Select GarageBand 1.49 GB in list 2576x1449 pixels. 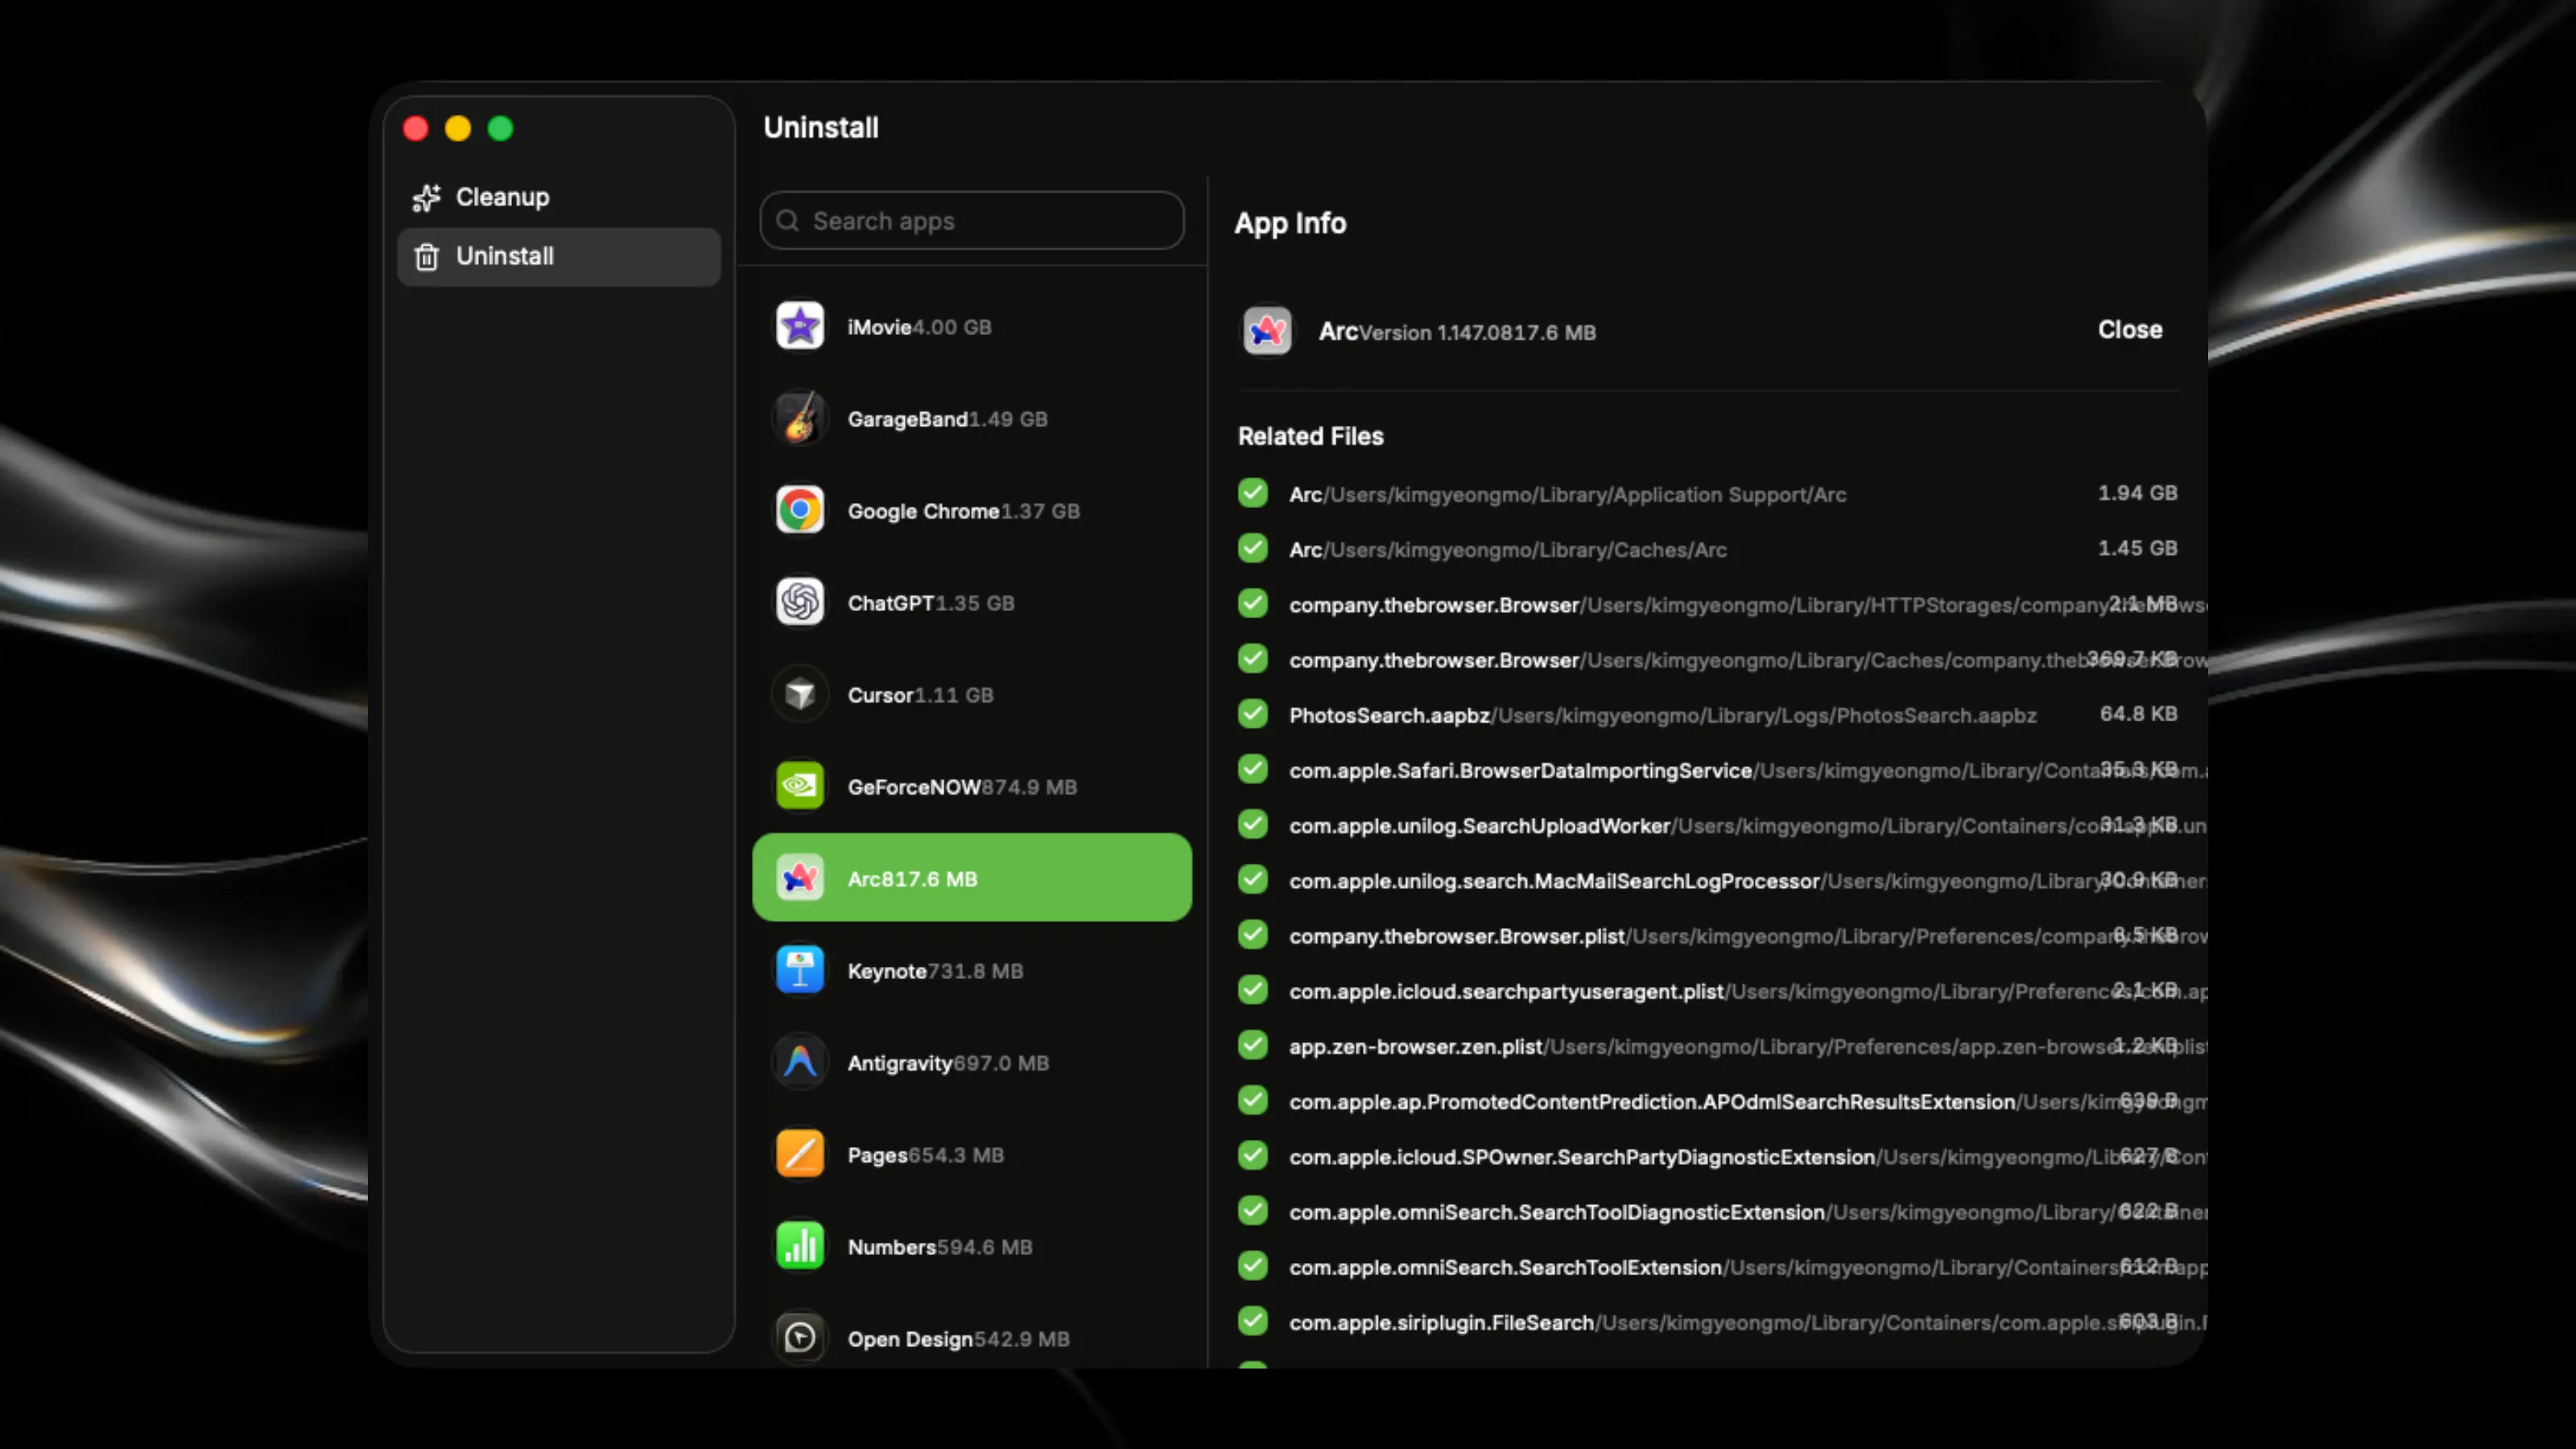tap(972, 418)
